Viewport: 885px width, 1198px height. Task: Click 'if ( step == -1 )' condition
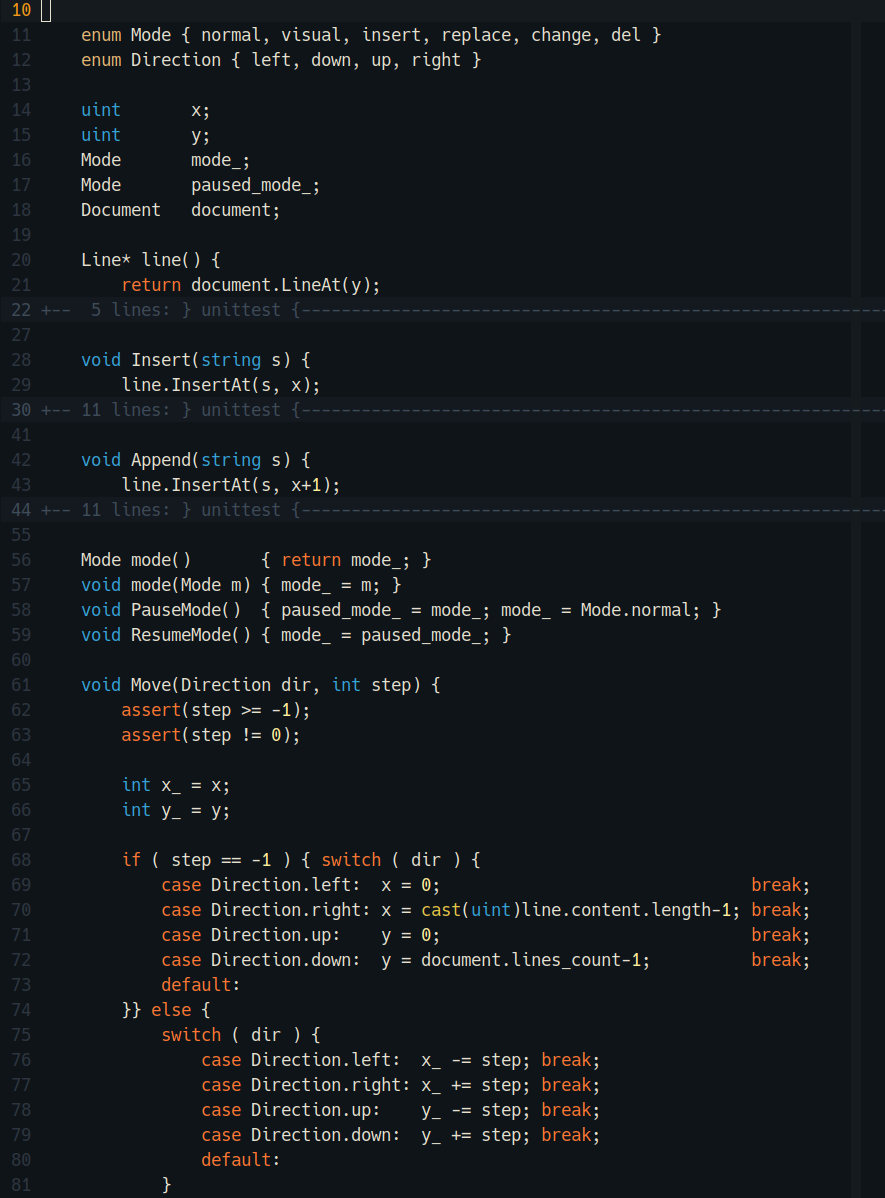coord(206,860)
